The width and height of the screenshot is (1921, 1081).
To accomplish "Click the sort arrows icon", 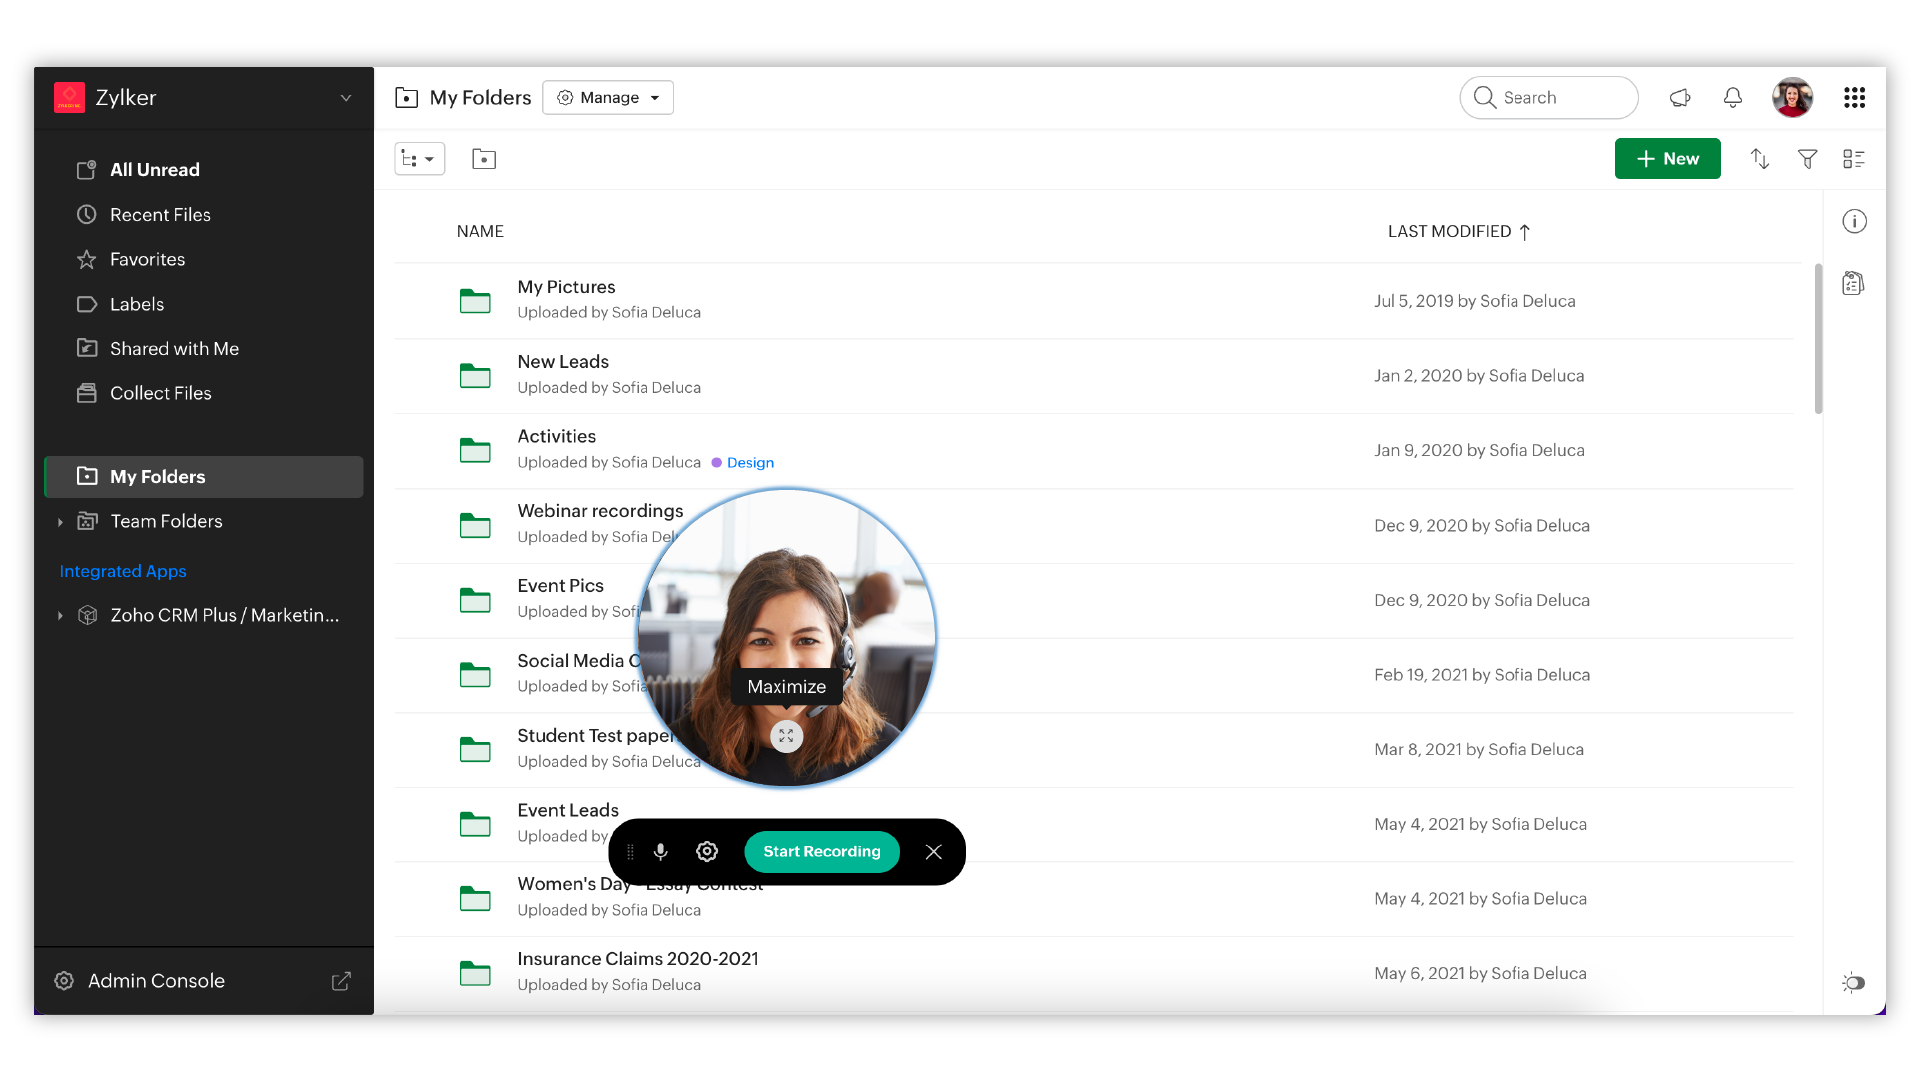I will pos(1760,159).
